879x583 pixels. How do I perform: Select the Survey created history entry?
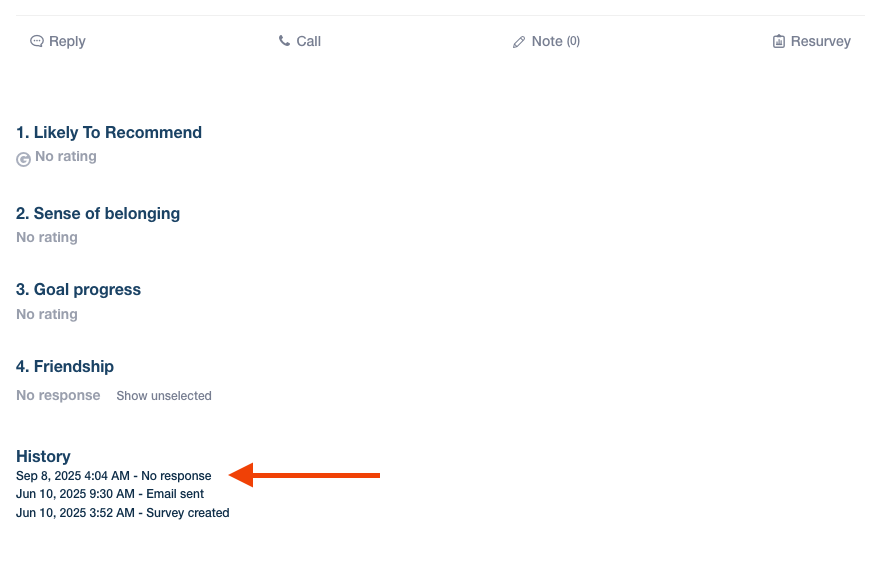click(123, 513)
